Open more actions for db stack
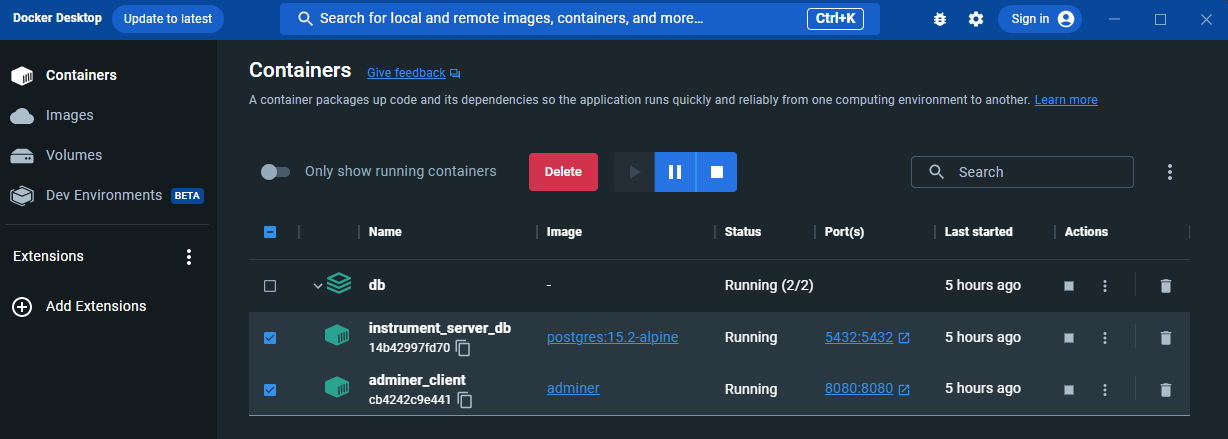The image size is (1228, 439). 1105,286
